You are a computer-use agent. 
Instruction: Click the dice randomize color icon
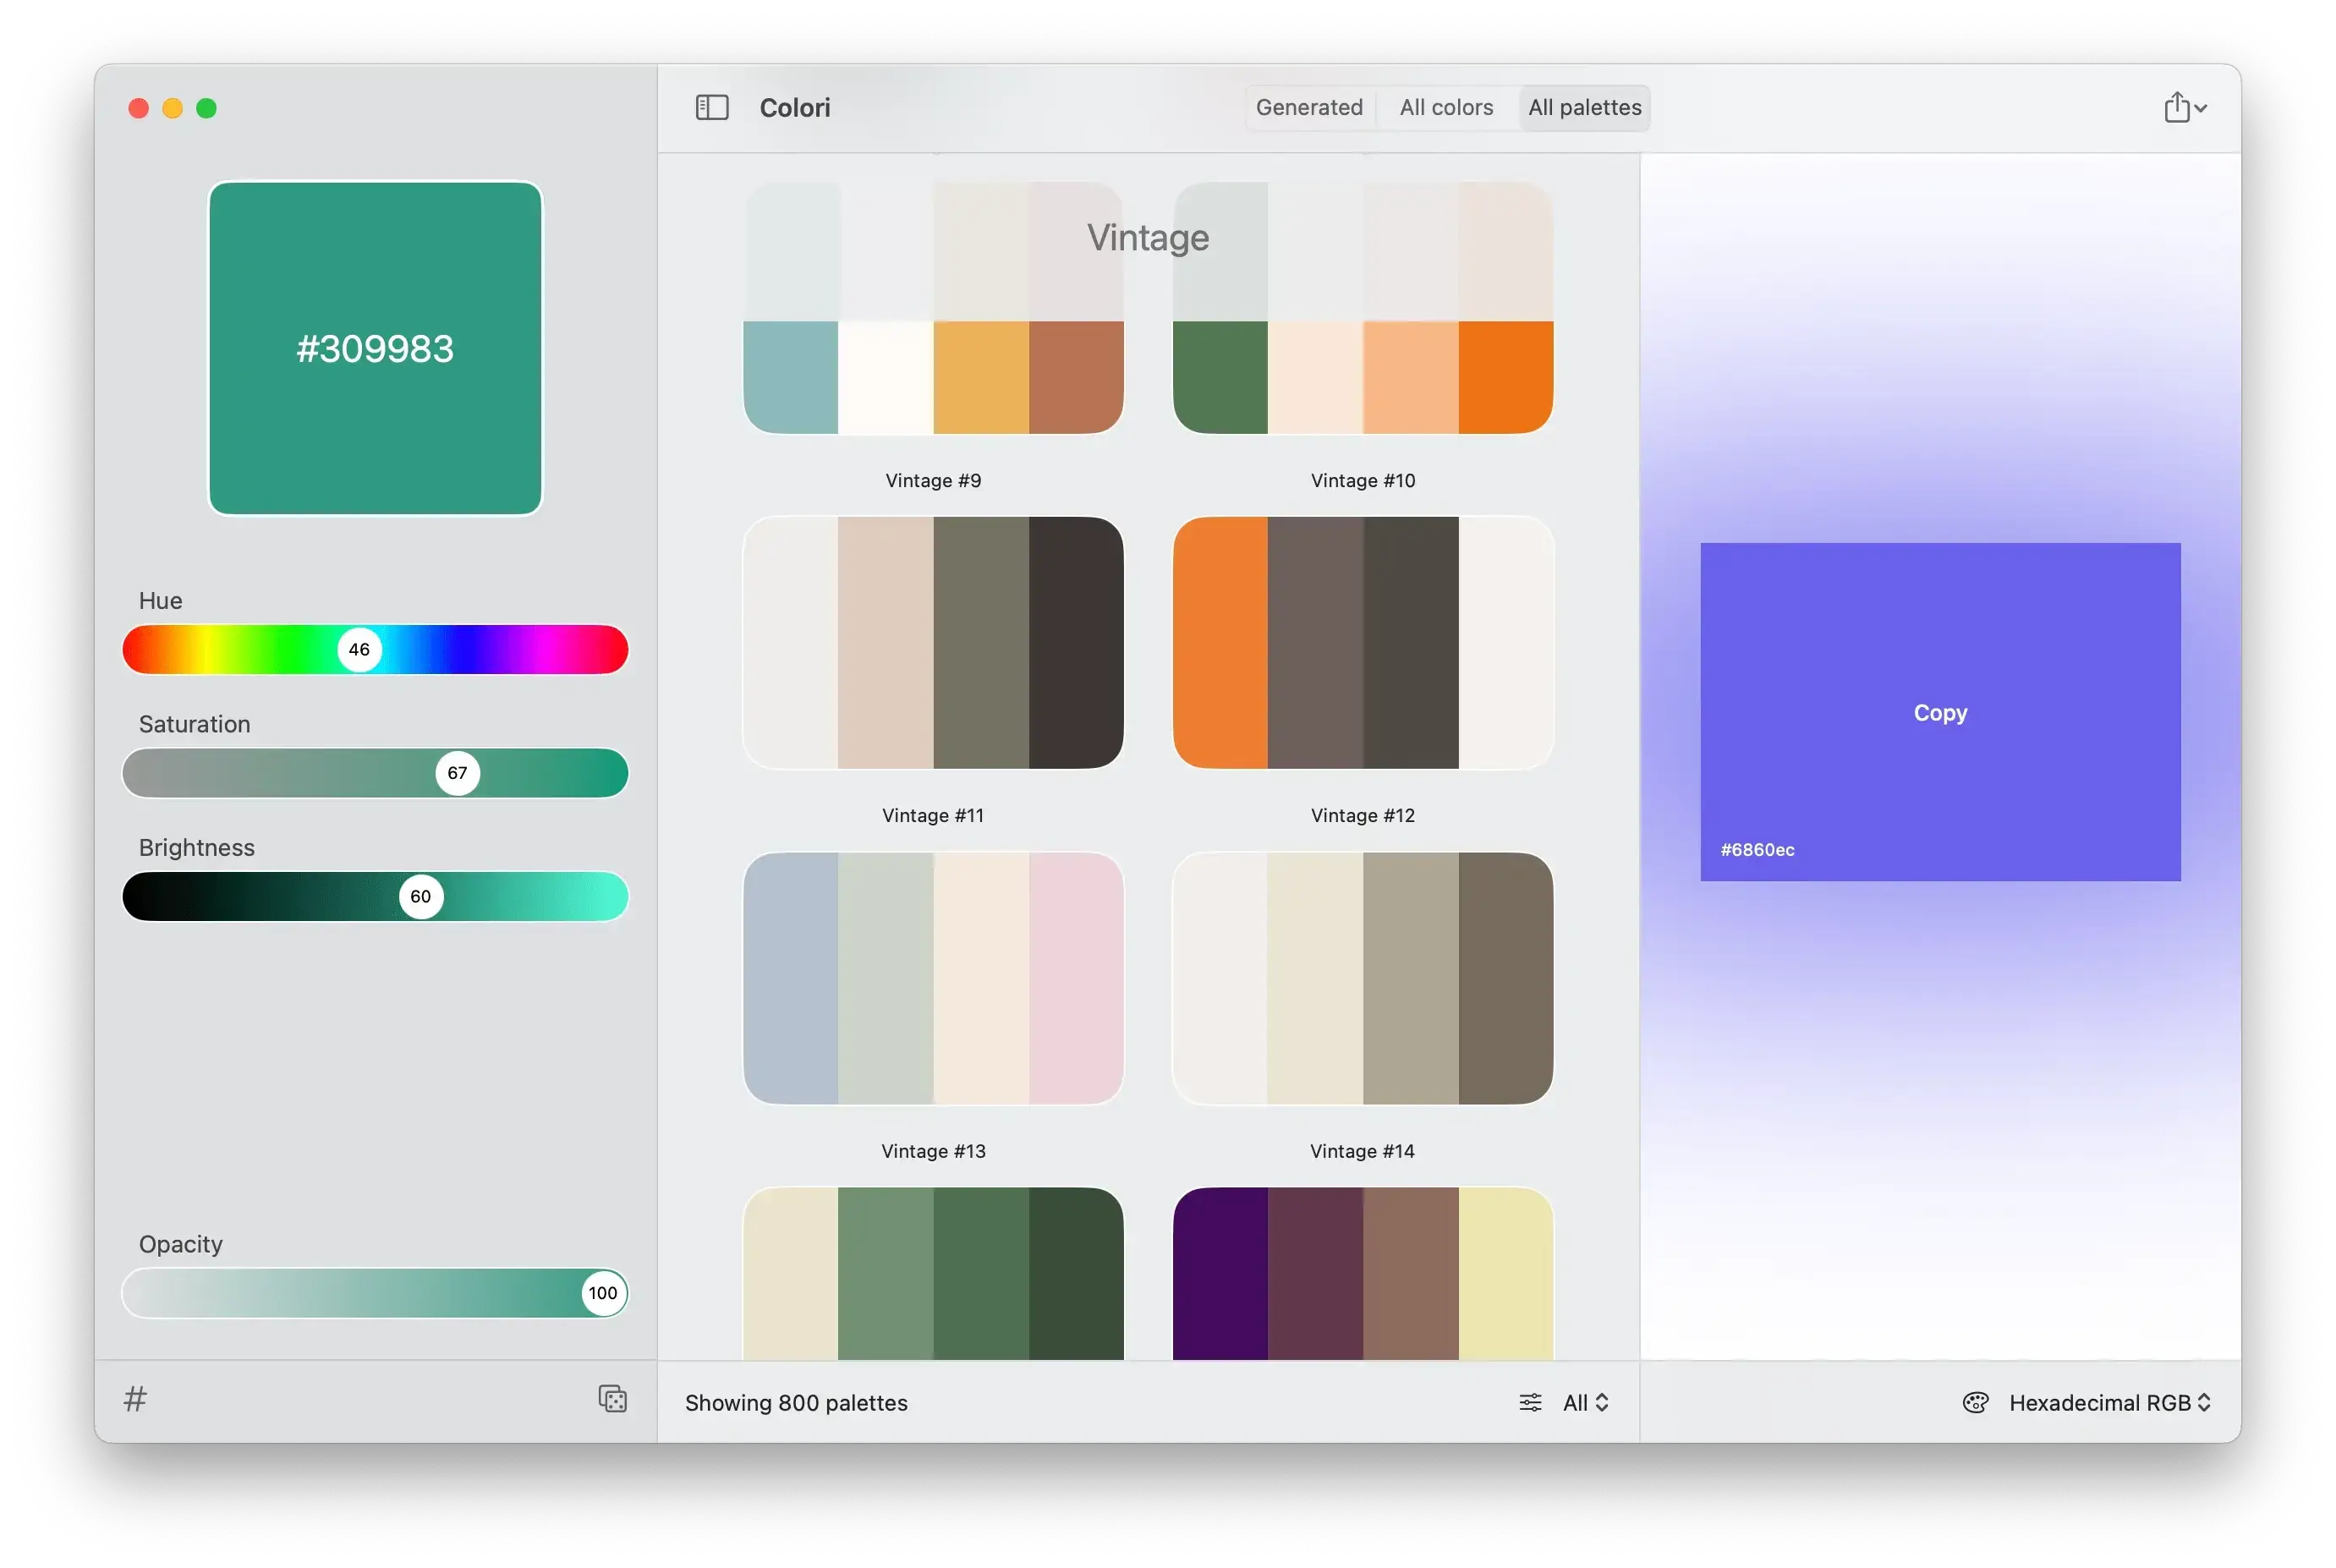click(x=612, y=1398)
